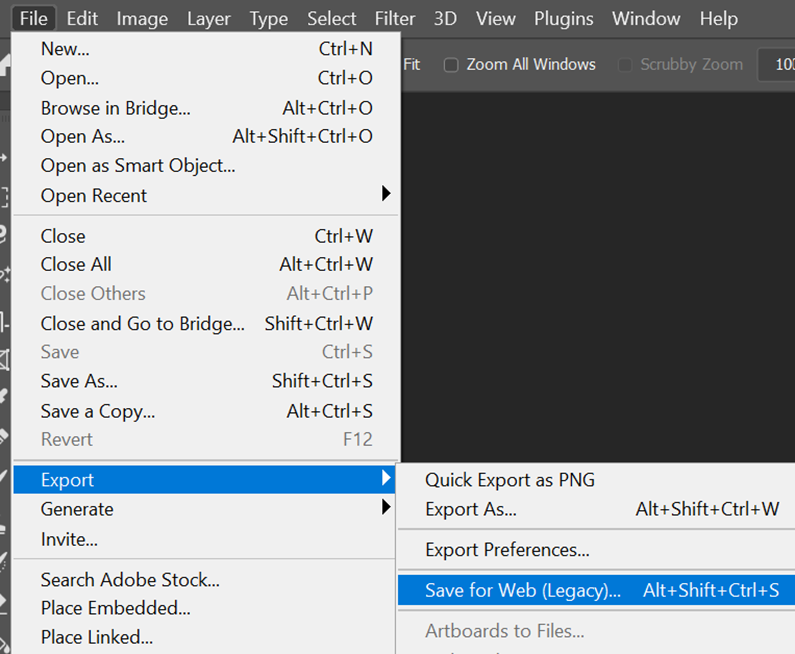Open the Export As dialog
The width and height of the screenshot is (795, 654).
tap(471, 509)
